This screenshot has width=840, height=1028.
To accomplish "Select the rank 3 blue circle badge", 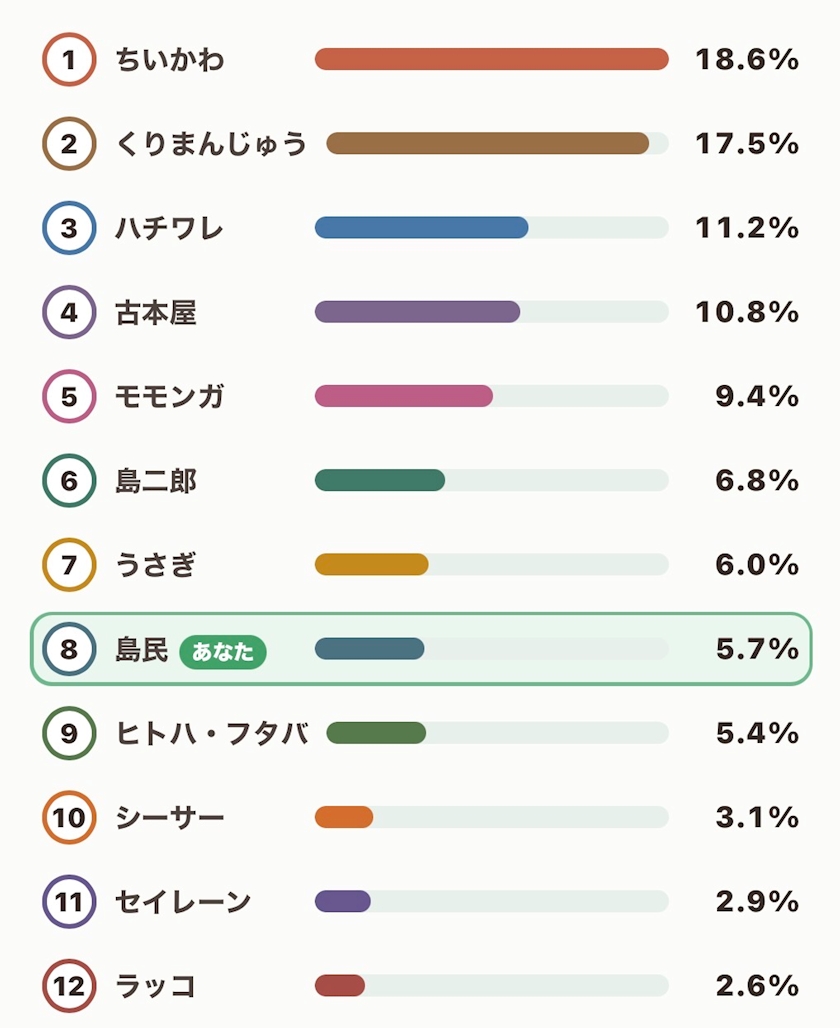I will coord(70,228).
